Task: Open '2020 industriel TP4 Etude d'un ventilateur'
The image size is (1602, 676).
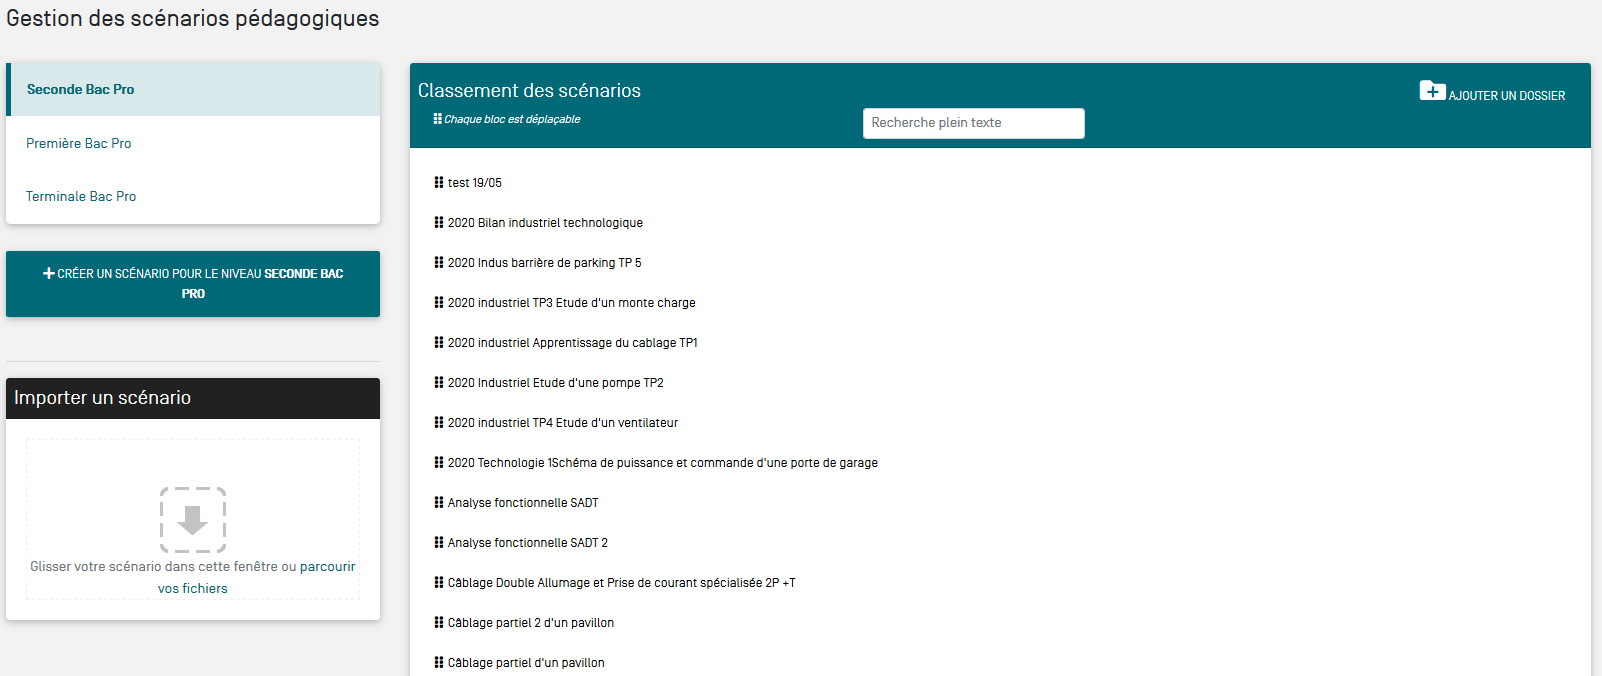Action: (x=562, y=423)
